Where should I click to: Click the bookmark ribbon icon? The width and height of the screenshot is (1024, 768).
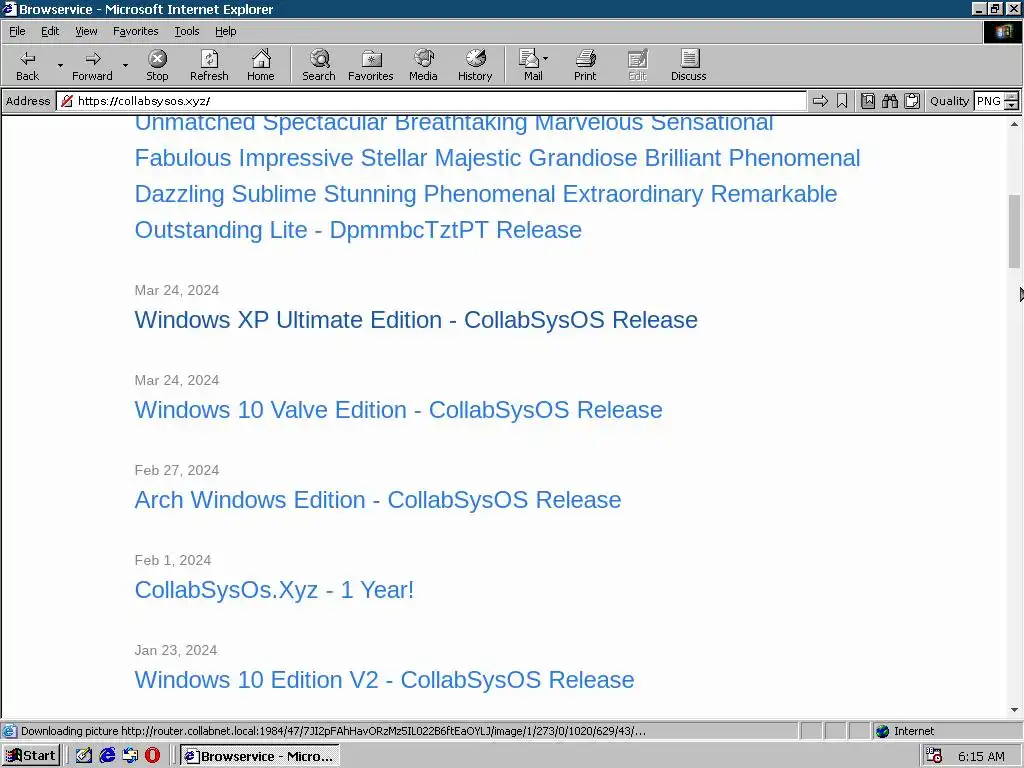[842, 101]
